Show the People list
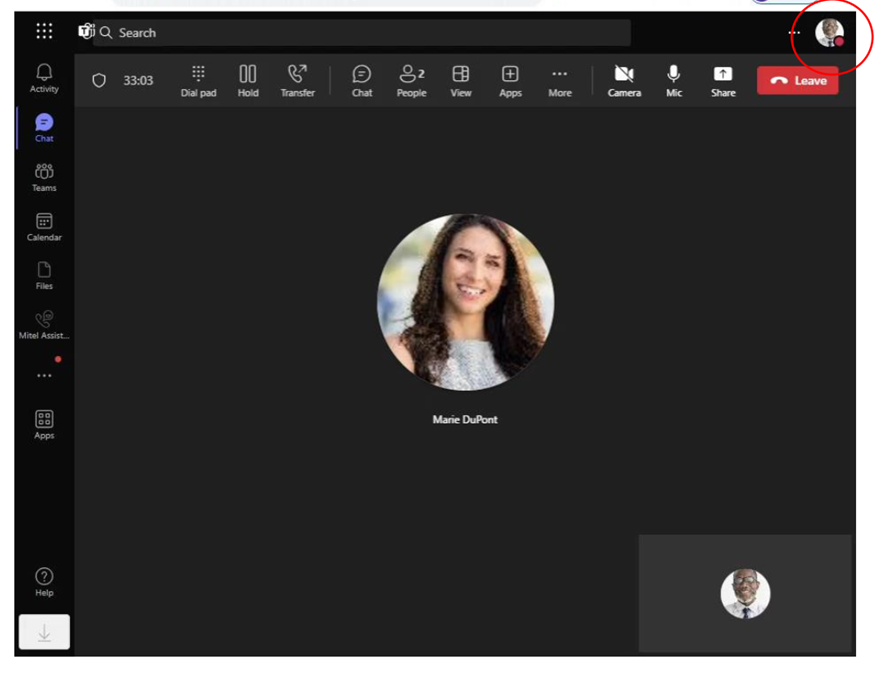This screenshot has height=691, width=881. click(411, 80)
